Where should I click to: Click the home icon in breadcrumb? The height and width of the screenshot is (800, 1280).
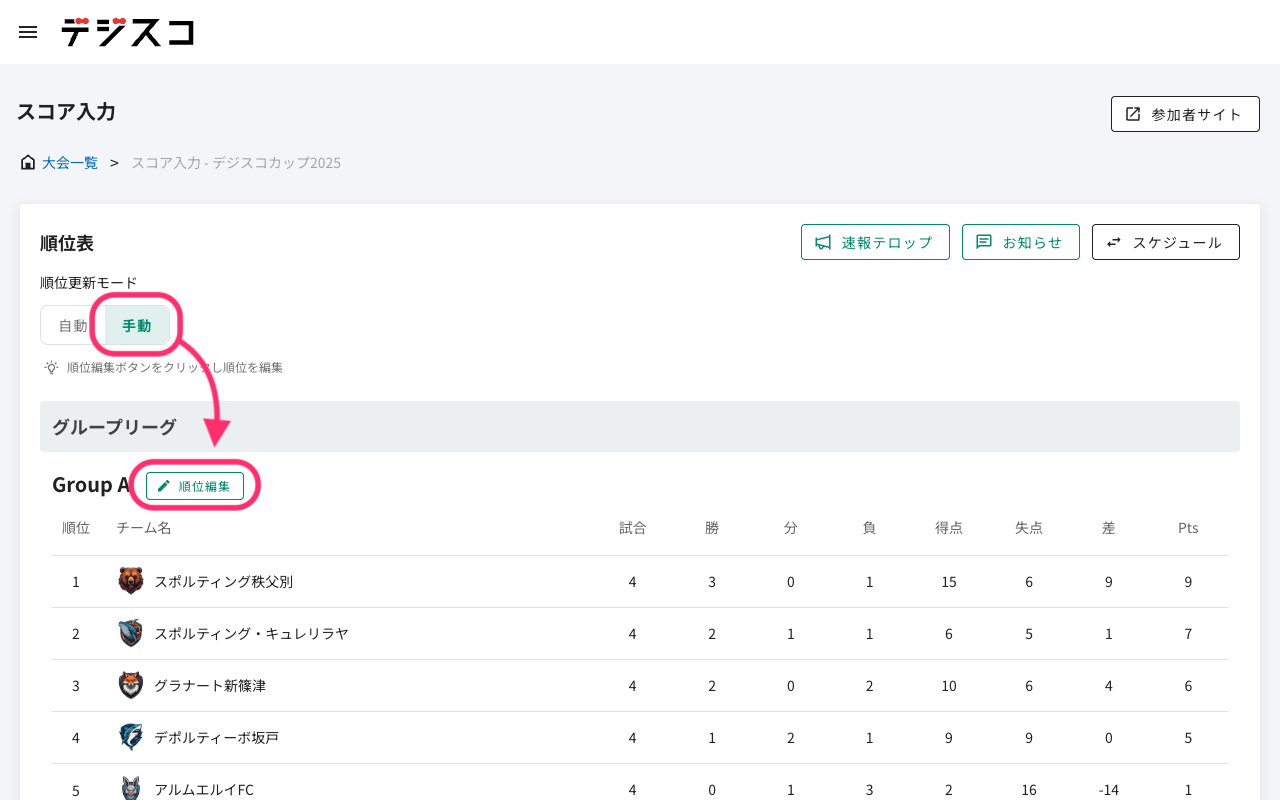point(28,162)
